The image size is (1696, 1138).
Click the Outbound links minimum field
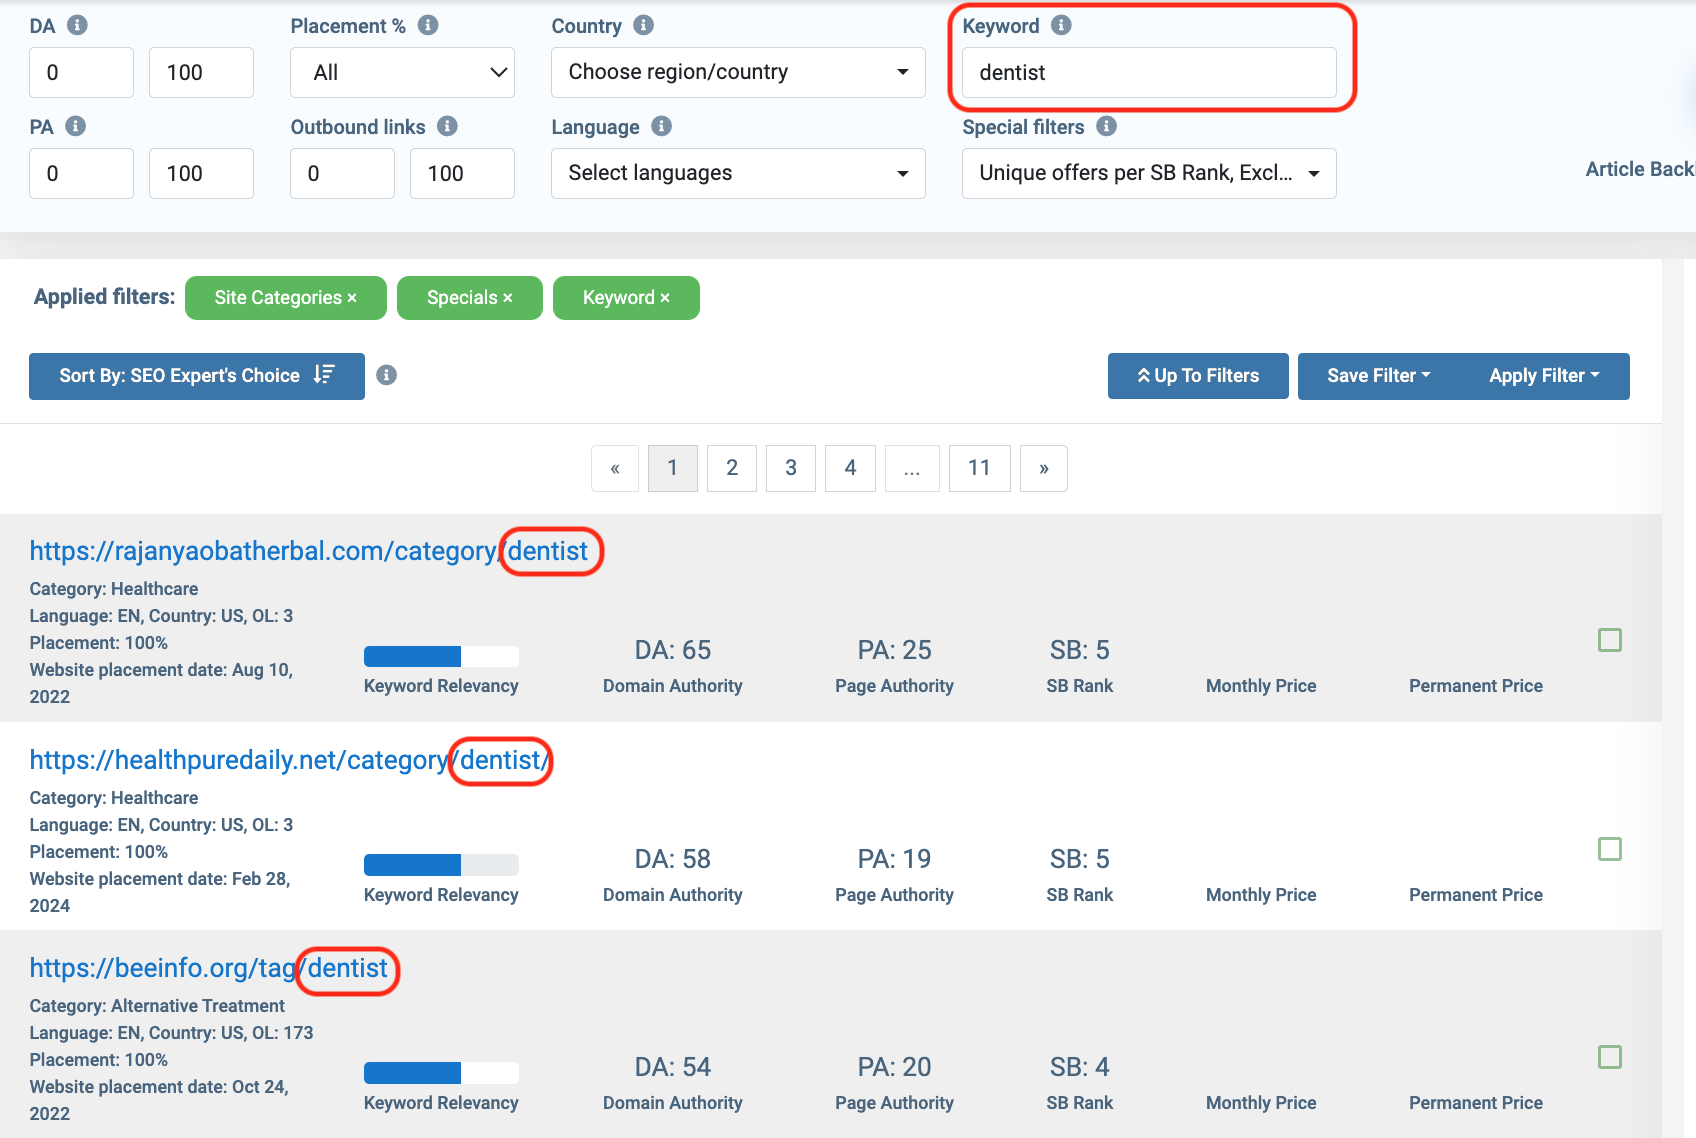(342, 173)
